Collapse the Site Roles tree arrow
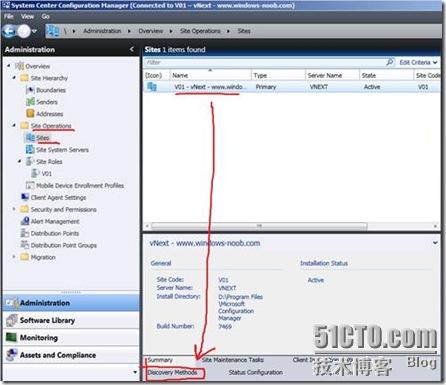446x385 pixels. pyautogui.click(x=19, y=161)
